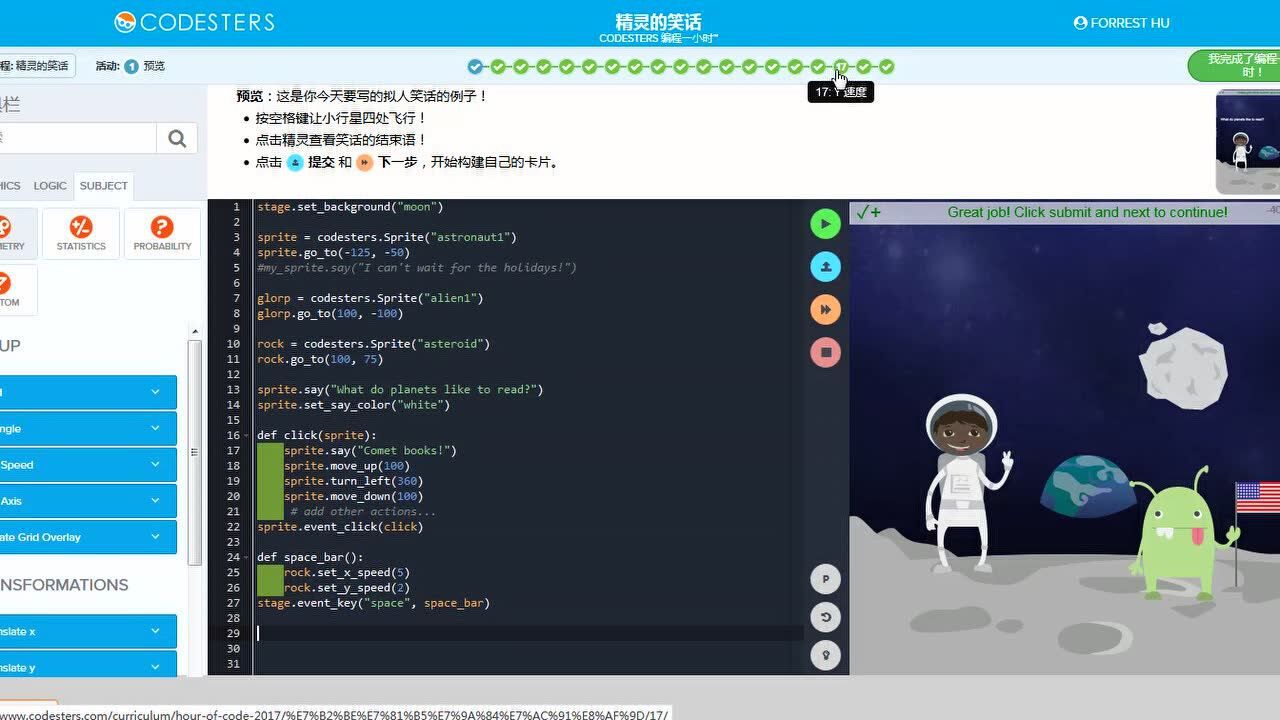Expand the Speed dropdown in the sidebar
The width and height of the screenshot is (1280, 720).
(x=88, y=464)
